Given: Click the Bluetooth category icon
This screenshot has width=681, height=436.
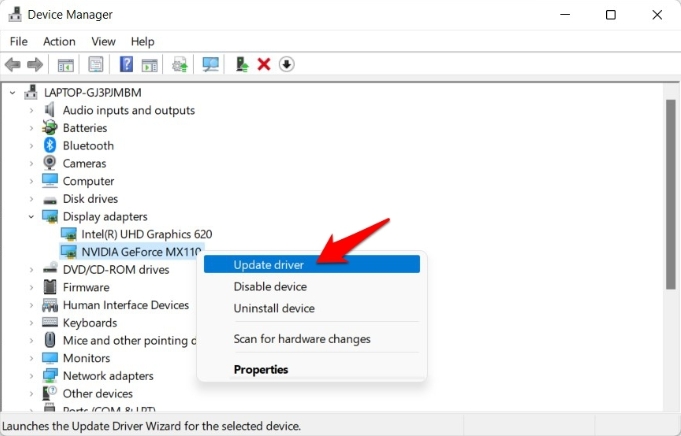Looking at the screenshot, I should tap(50, 145).
